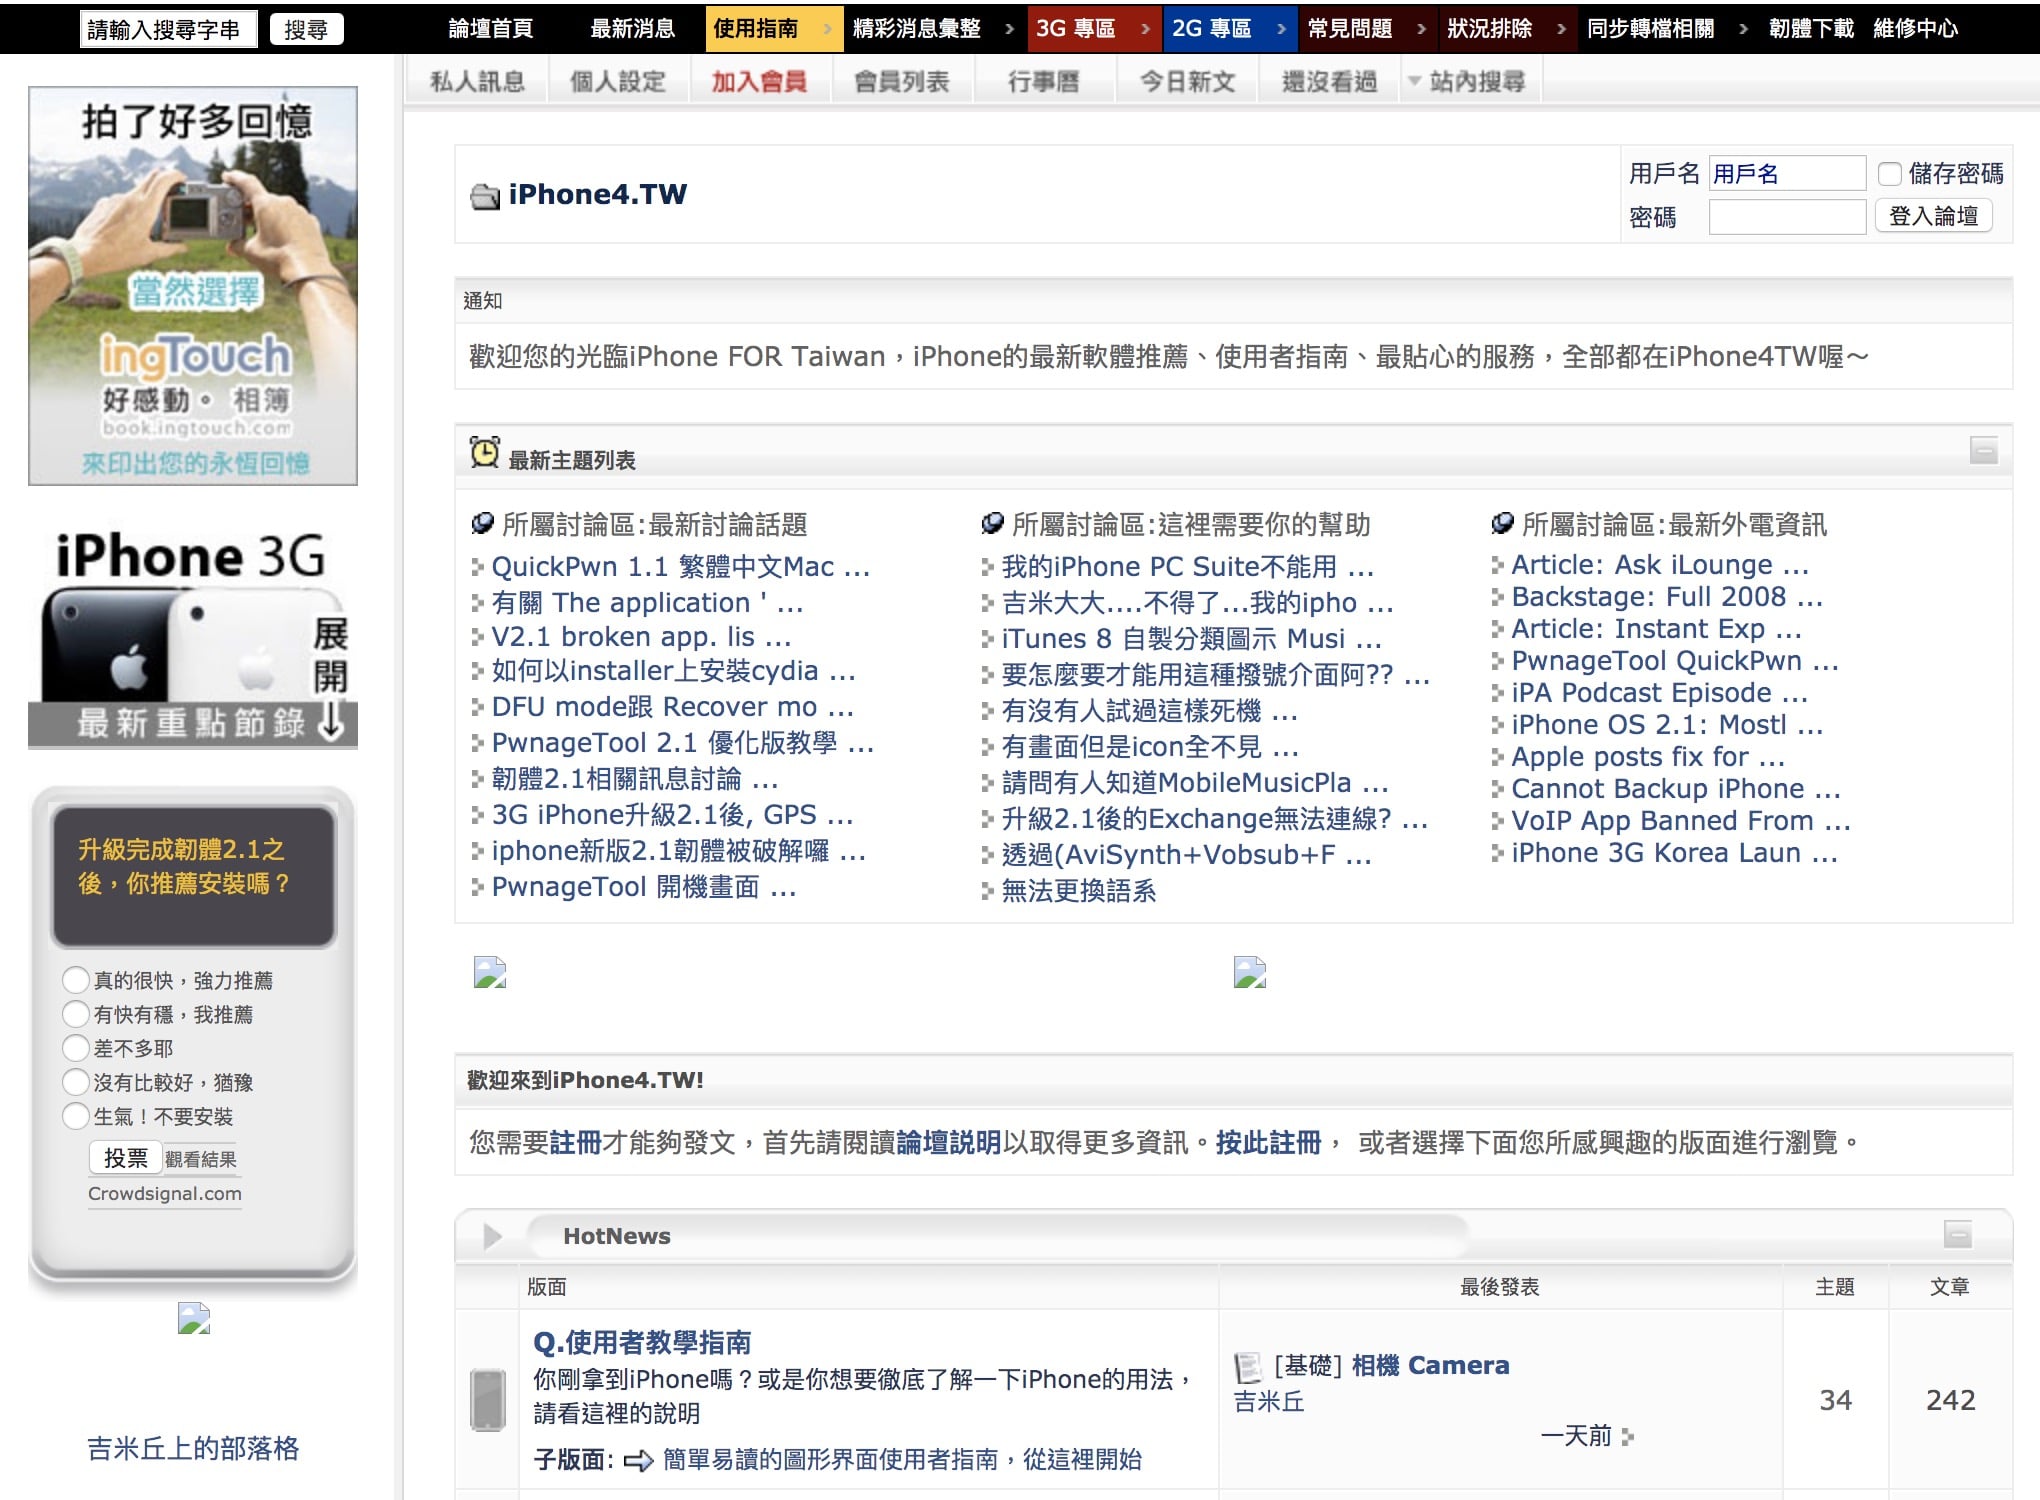Viewport: 2040px width, 1500px height.
Task: Select poll option 生氣！不要安裝
Action: (x=76, y=1115)
